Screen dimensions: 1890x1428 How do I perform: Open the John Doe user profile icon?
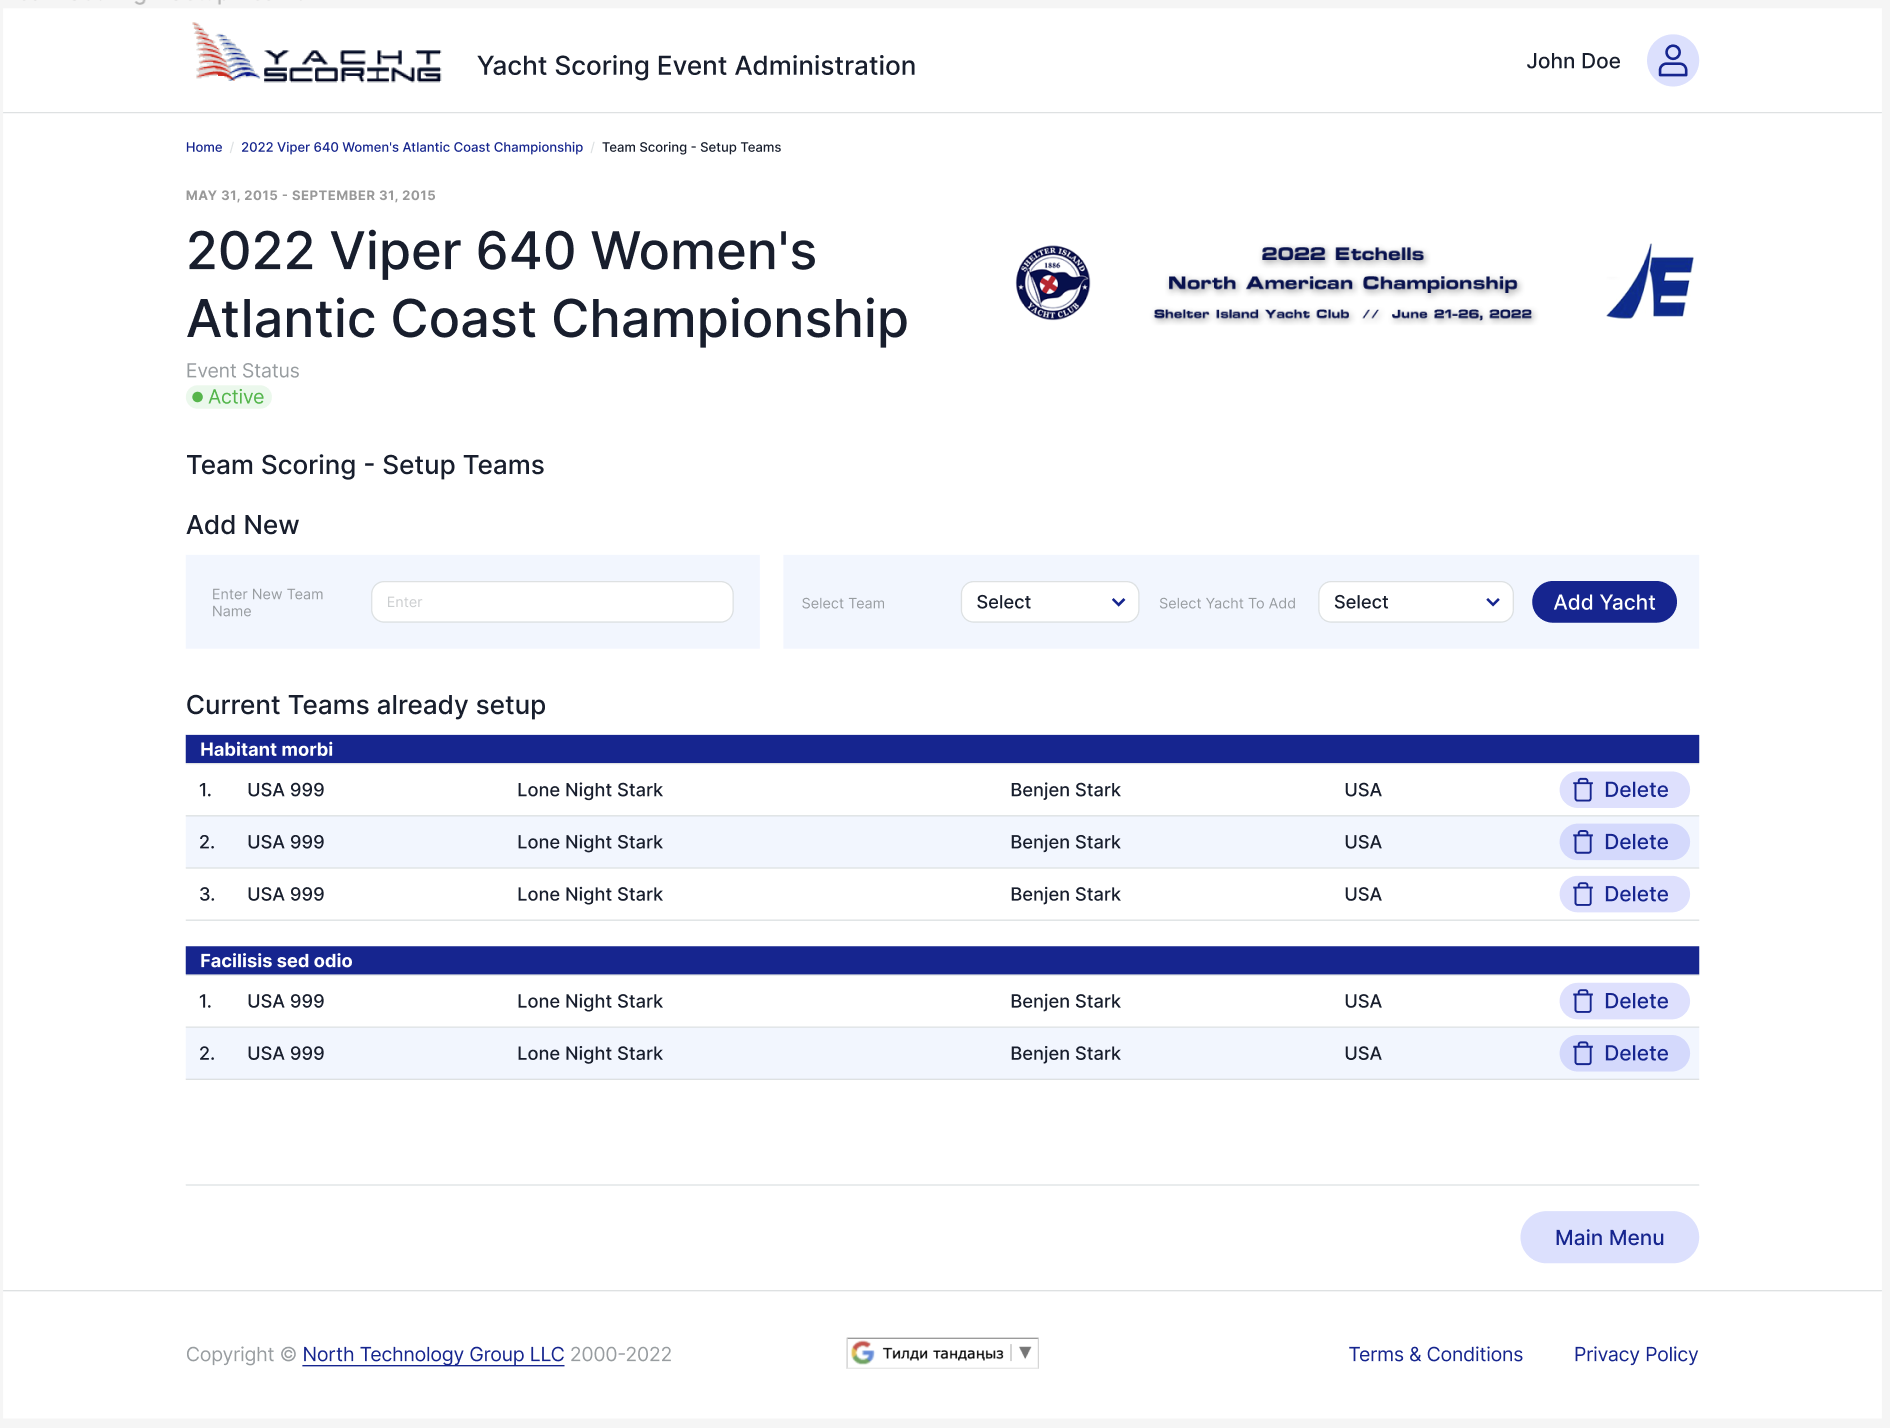pyautogui.click(x=1671, y=60)
